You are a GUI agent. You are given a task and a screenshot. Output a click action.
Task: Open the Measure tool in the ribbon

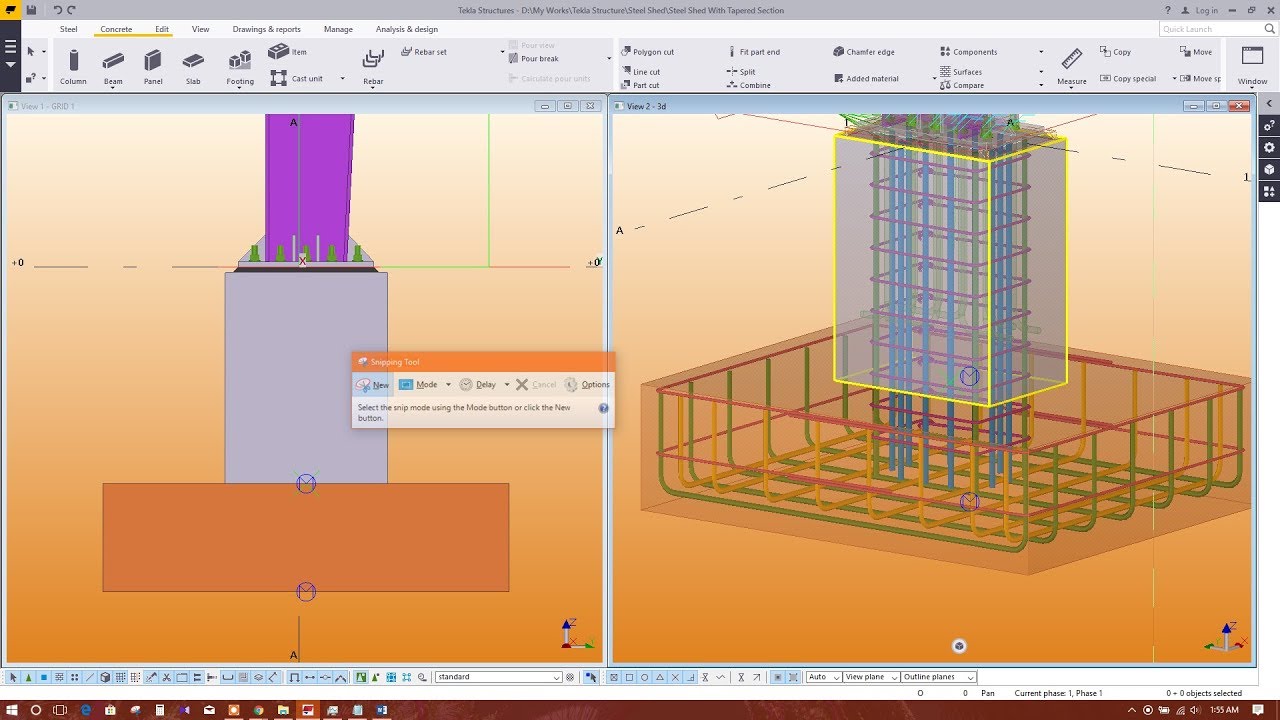click(x=1070, y=60)
